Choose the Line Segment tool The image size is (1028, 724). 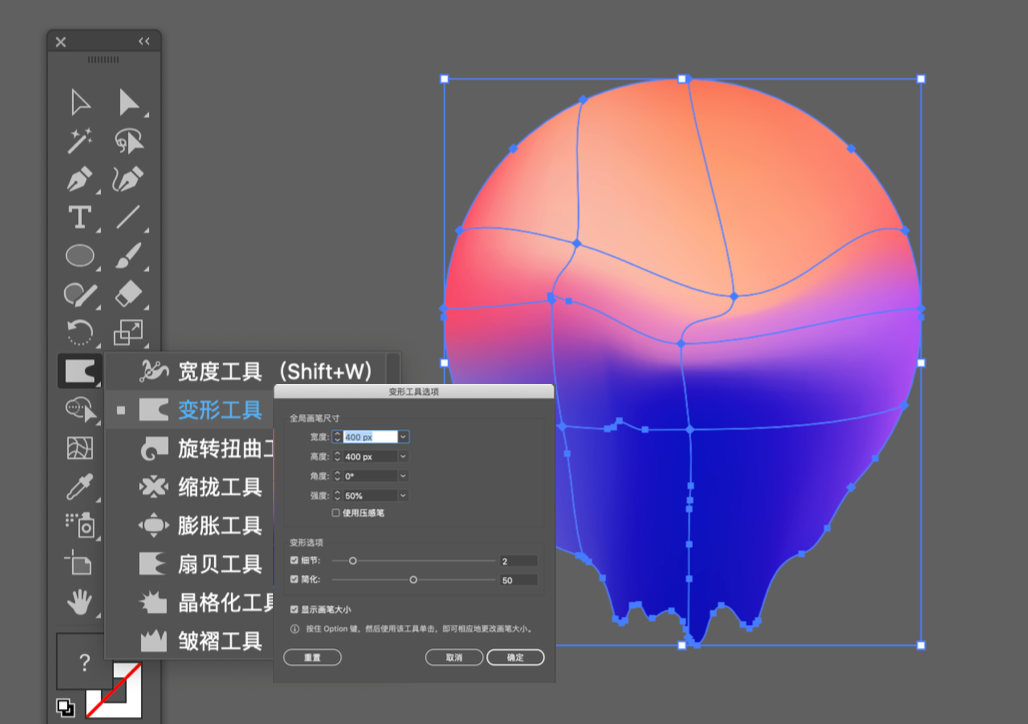tap(128, 217)
